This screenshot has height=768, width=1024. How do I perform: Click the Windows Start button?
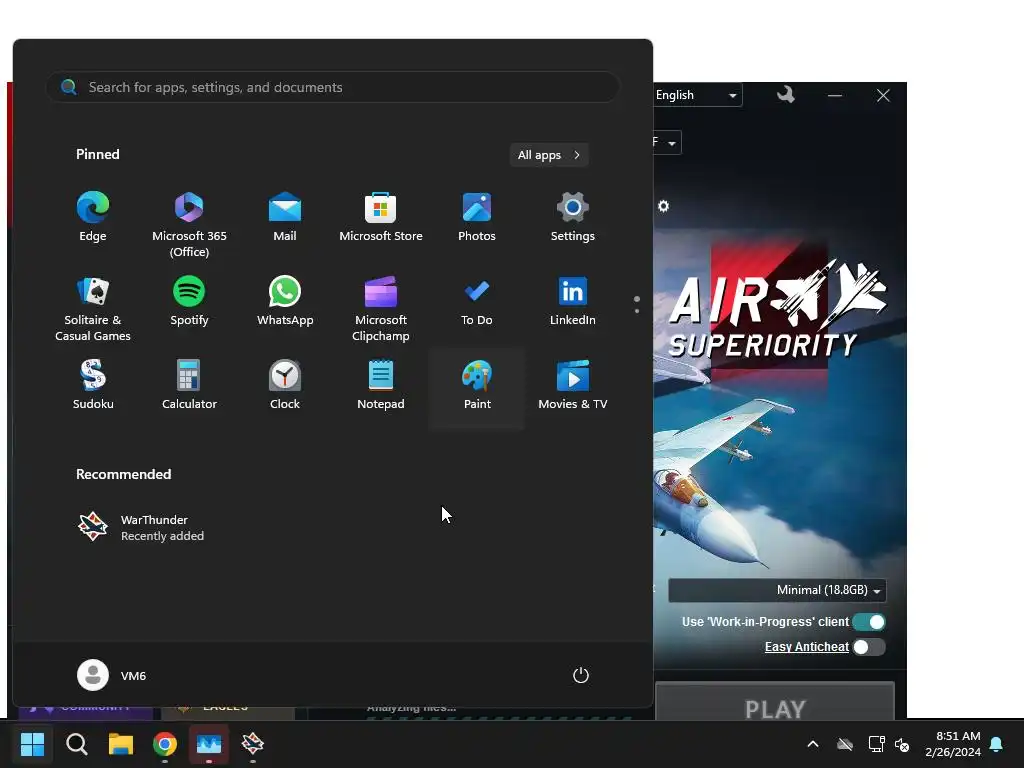click(32, 744)
